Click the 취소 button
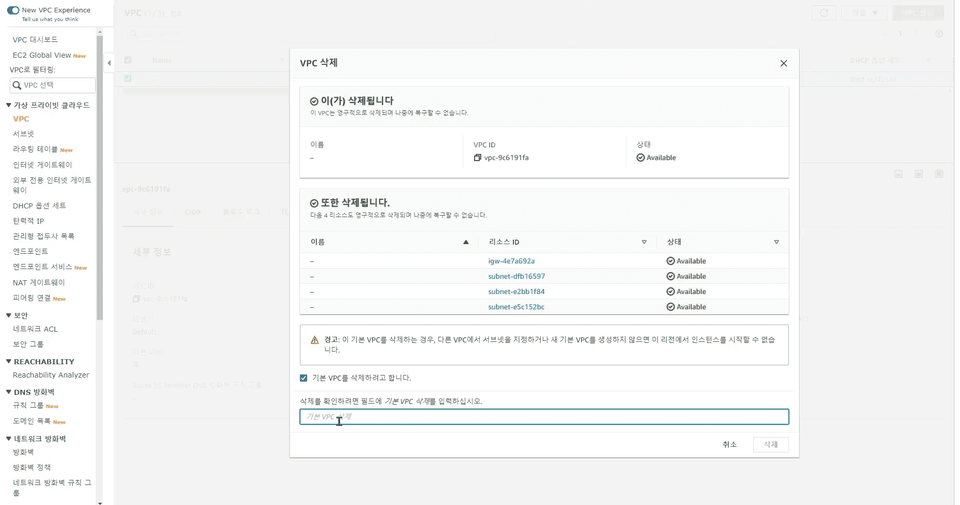960x505 pixels. pos(730,444)
